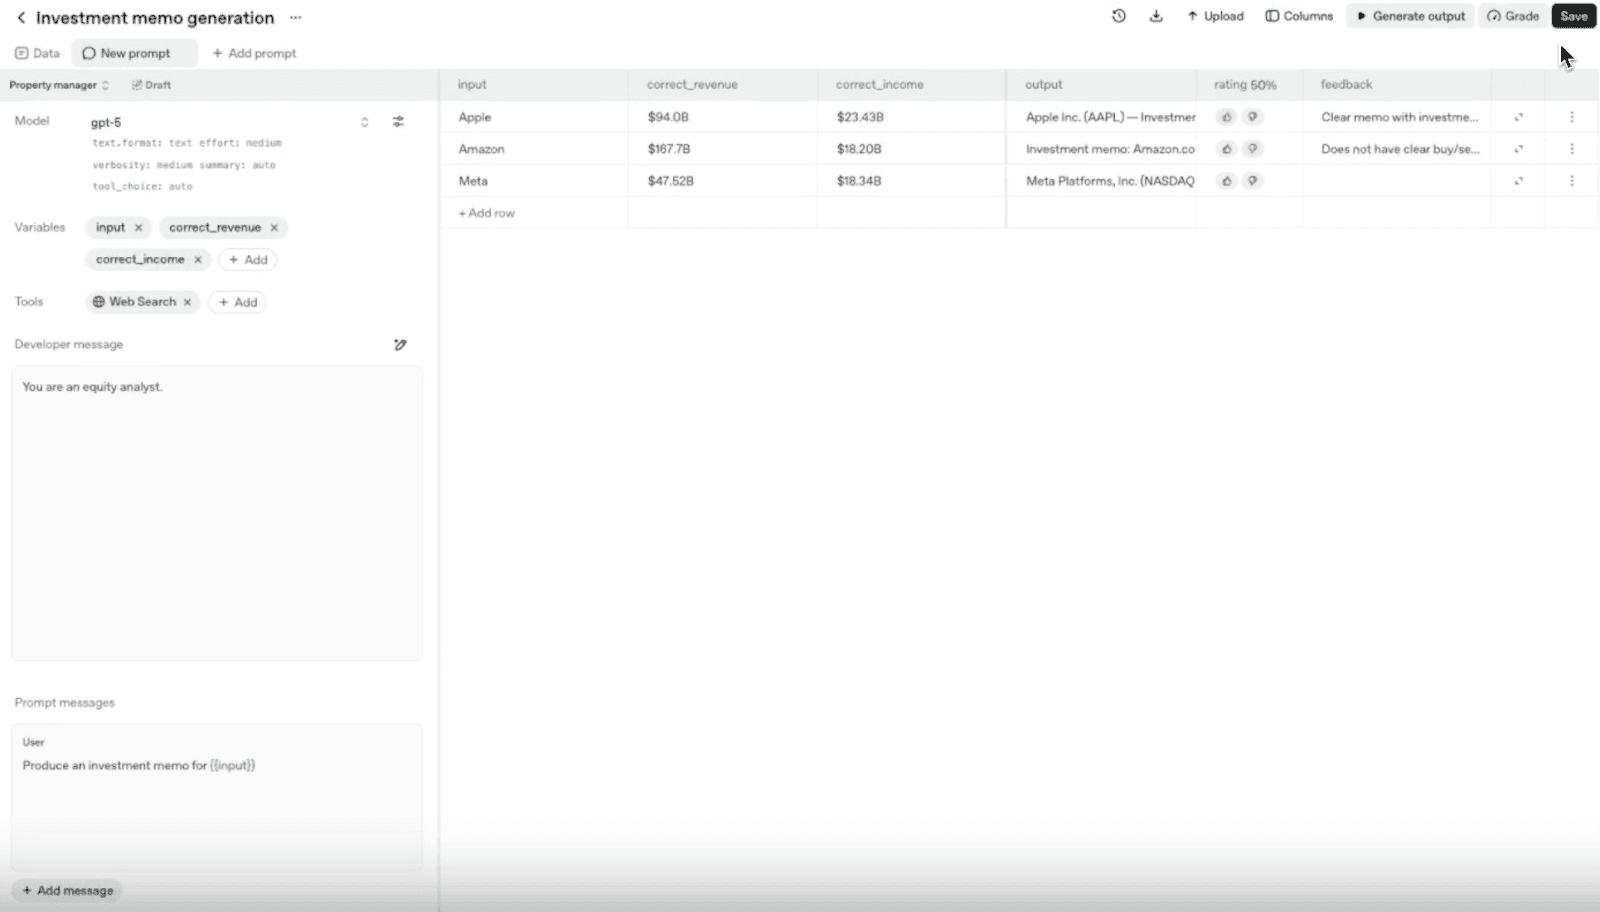1600x912 pixels.
Task: Click the Draft status label
Action: point(152,85)
